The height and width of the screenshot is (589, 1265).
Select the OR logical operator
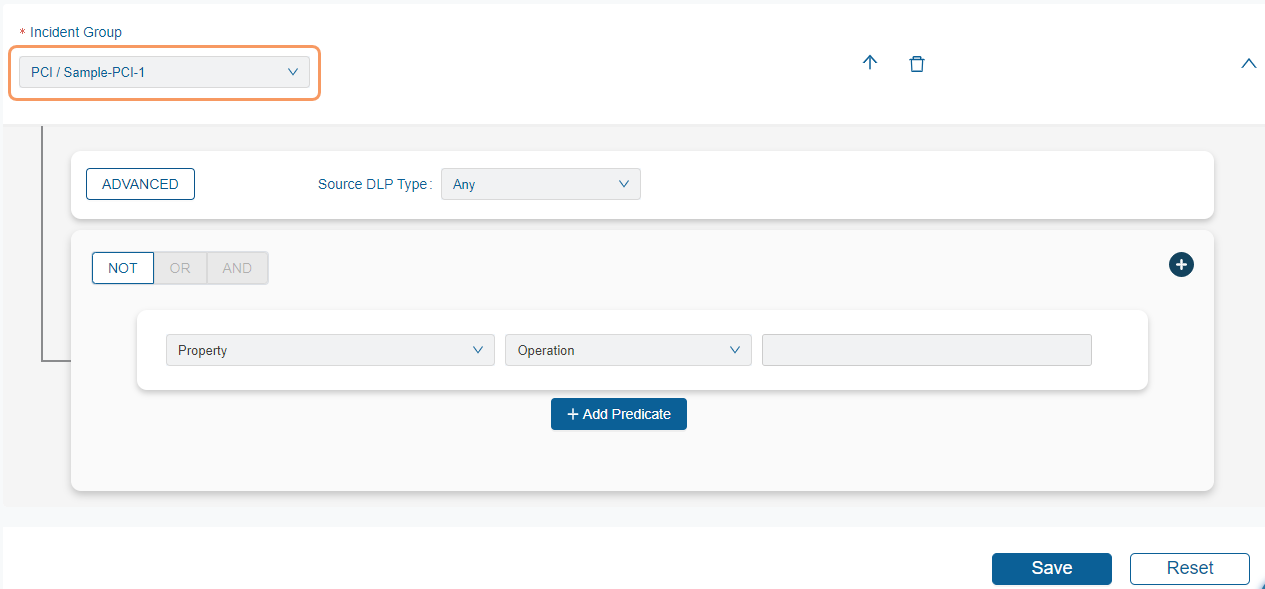pyautogui.click(x=180, y=268)
